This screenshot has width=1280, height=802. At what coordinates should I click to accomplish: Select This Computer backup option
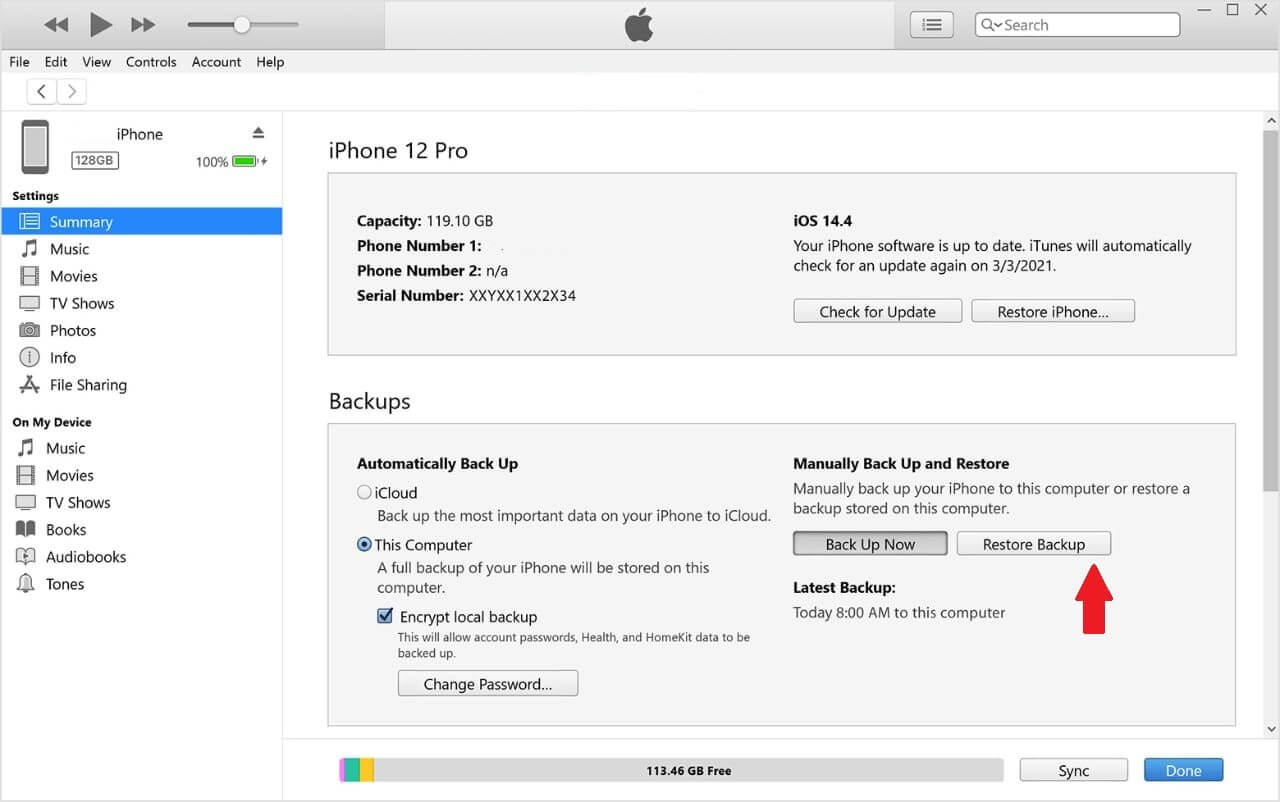coord(365,545)
